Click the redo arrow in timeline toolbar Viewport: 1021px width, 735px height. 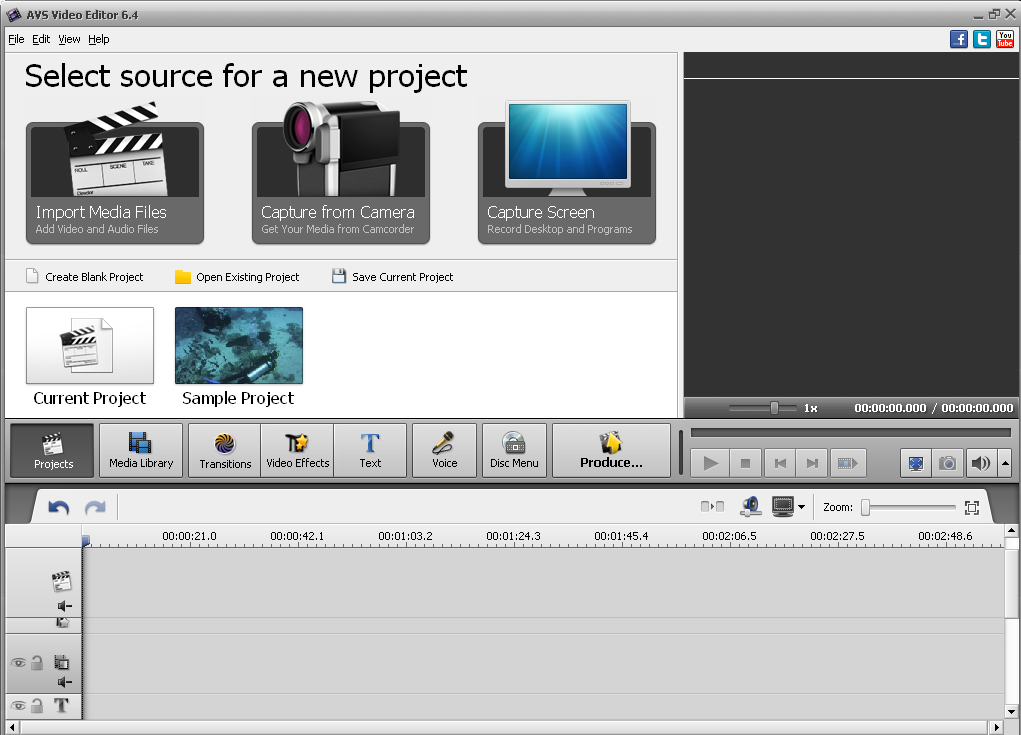point(95,507)
